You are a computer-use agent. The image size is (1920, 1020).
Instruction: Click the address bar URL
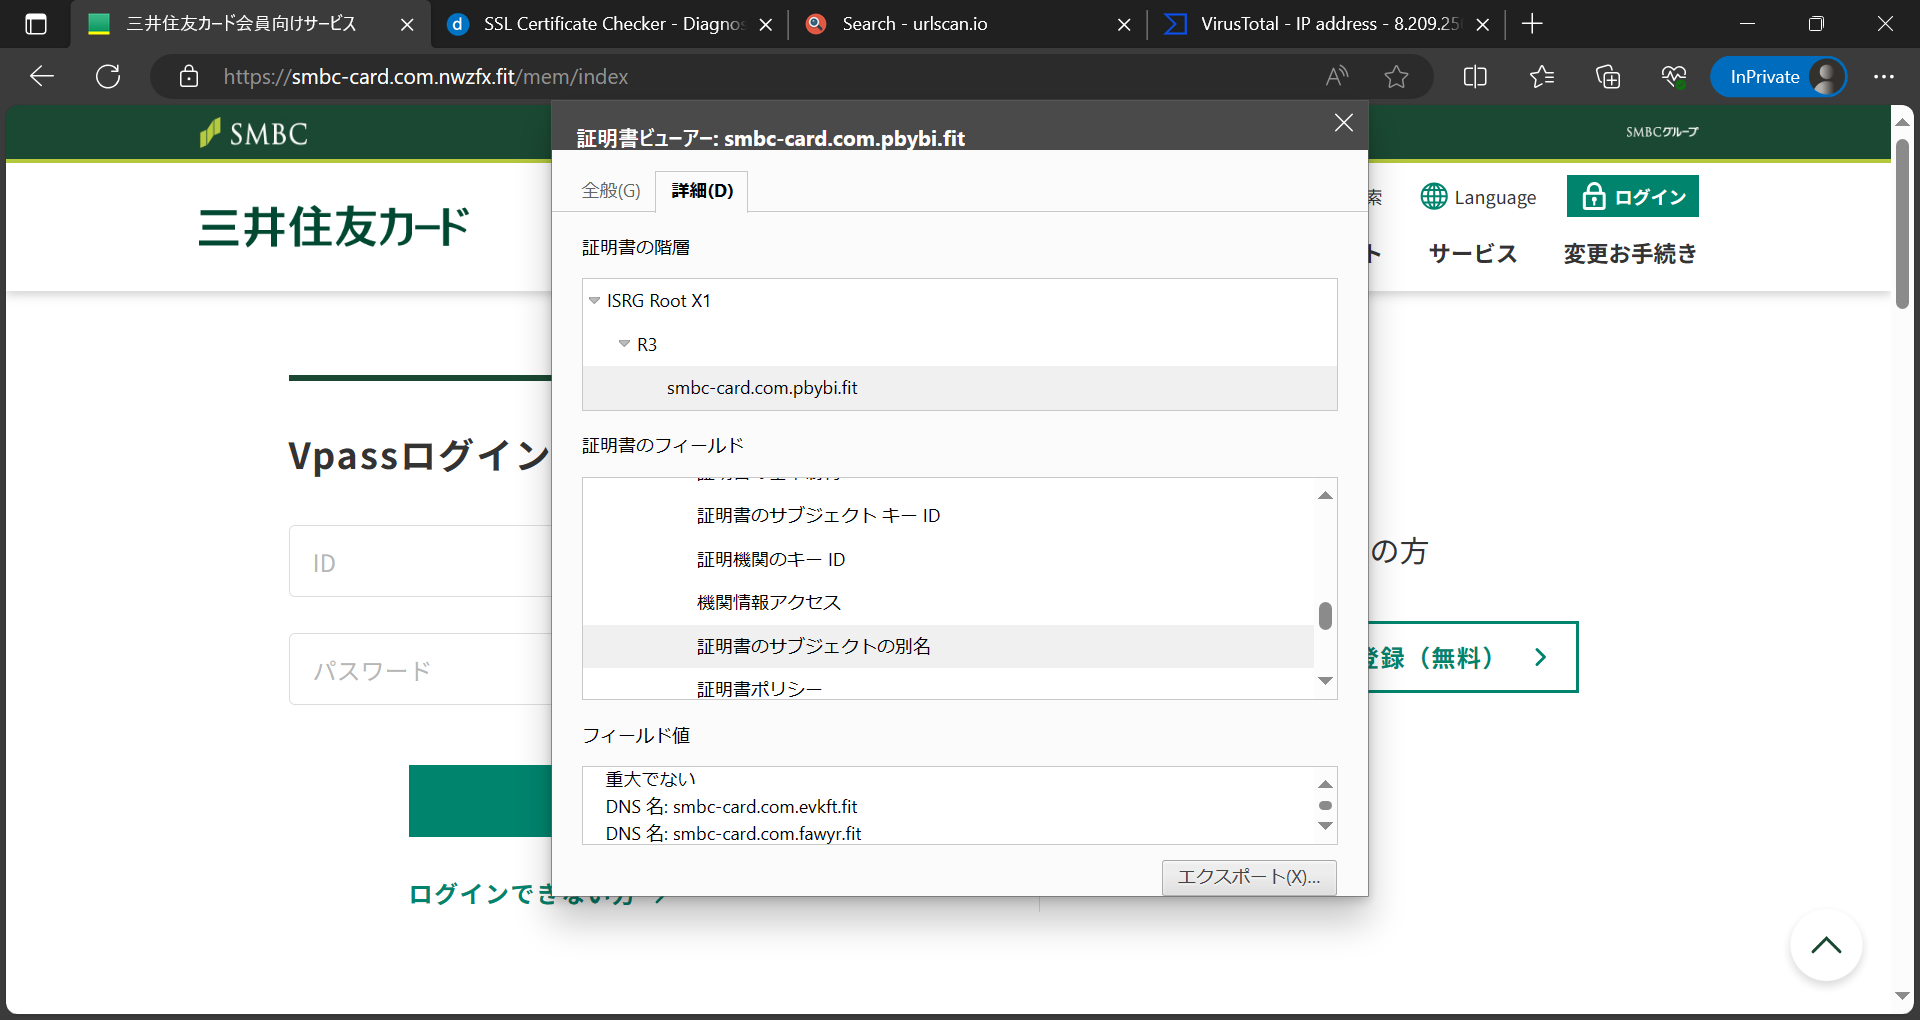pyautogui.click(x=426, y=76)
